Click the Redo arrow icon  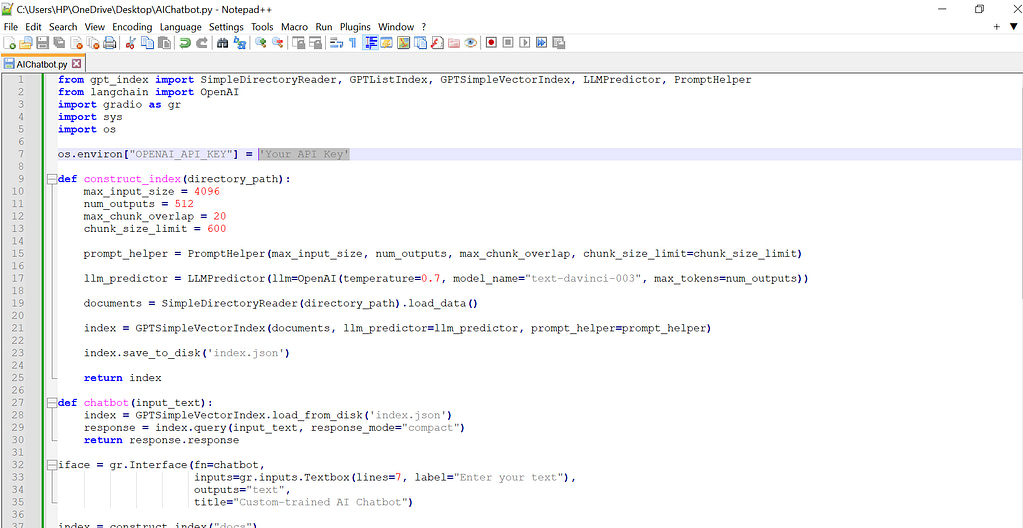pyautogui.click(x=202, y=43)
